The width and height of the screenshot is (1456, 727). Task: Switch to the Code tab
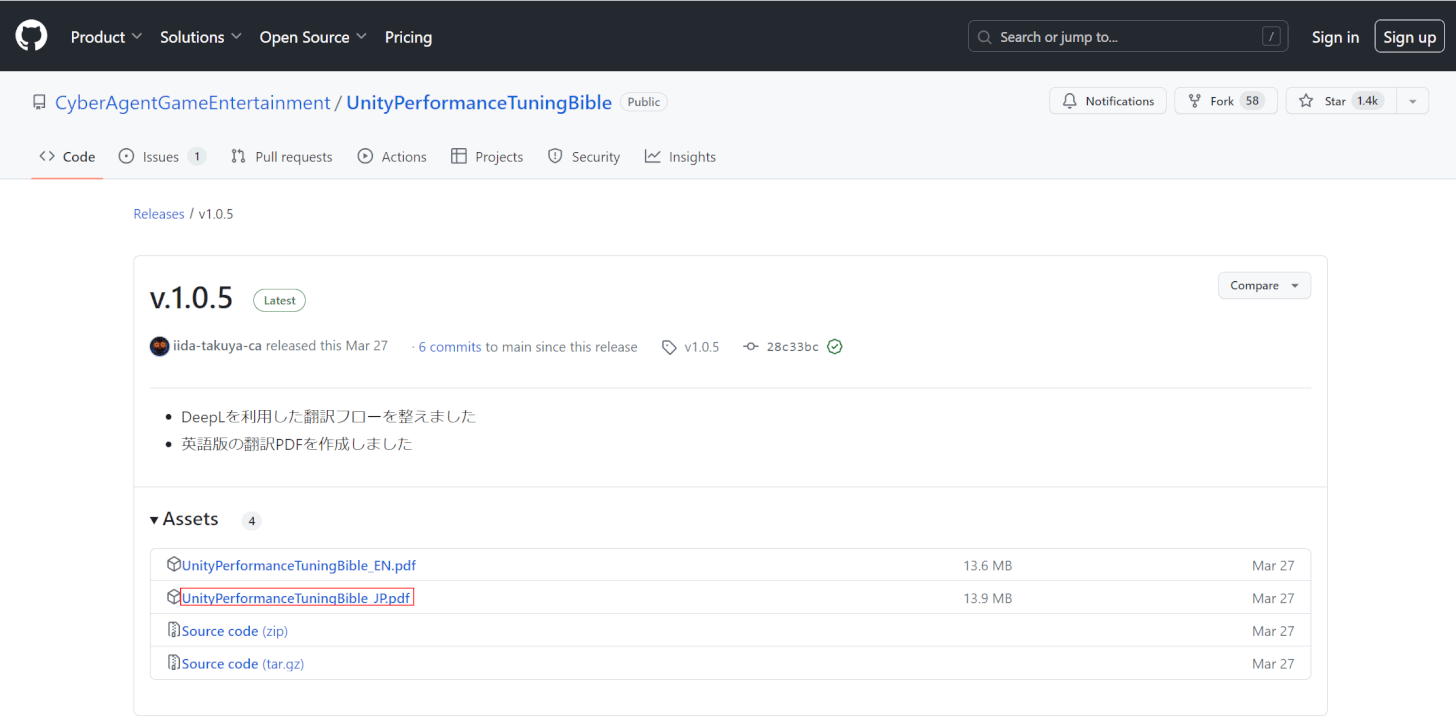[67, 157]
